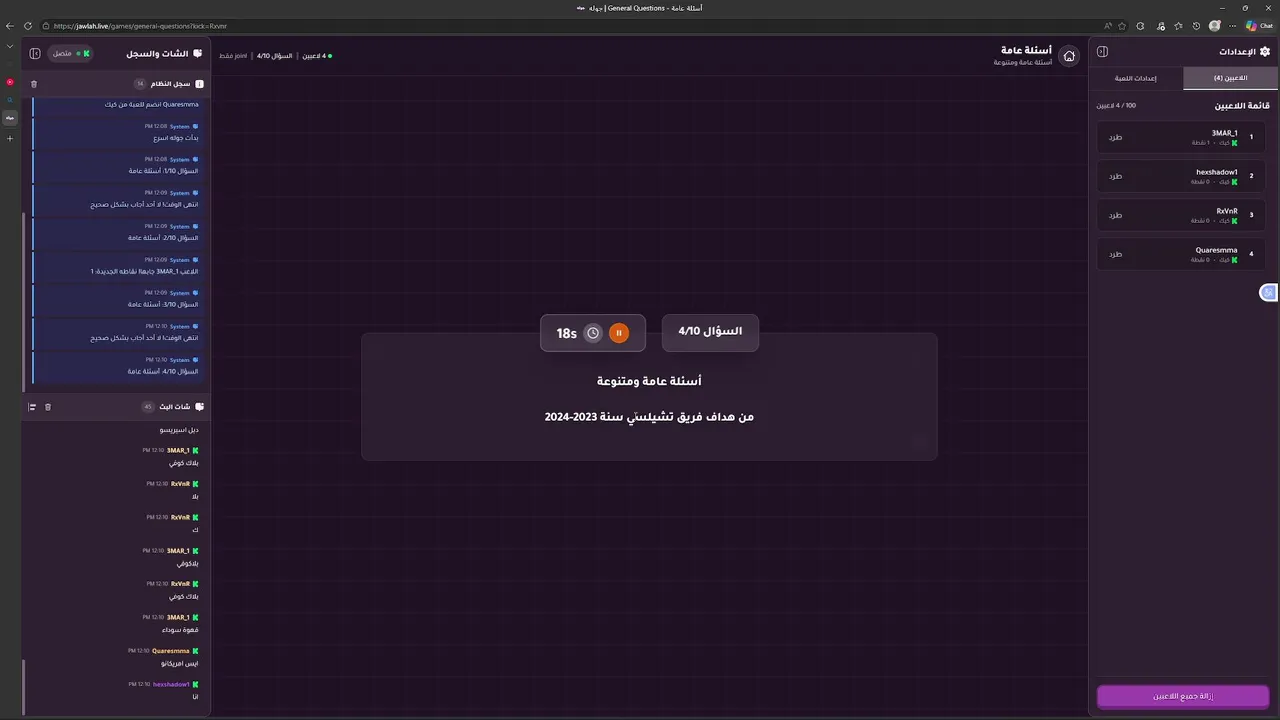The height and width of the screenshot is (720, 1280).
Task: Collapse the settings panel via sidebar icon
Action: coord(1102,52)
